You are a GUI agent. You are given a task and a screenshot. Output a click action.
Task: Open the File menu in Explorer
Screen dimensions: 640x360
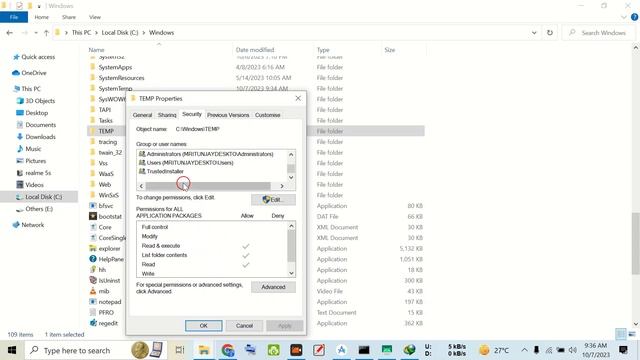click(14, 17)
